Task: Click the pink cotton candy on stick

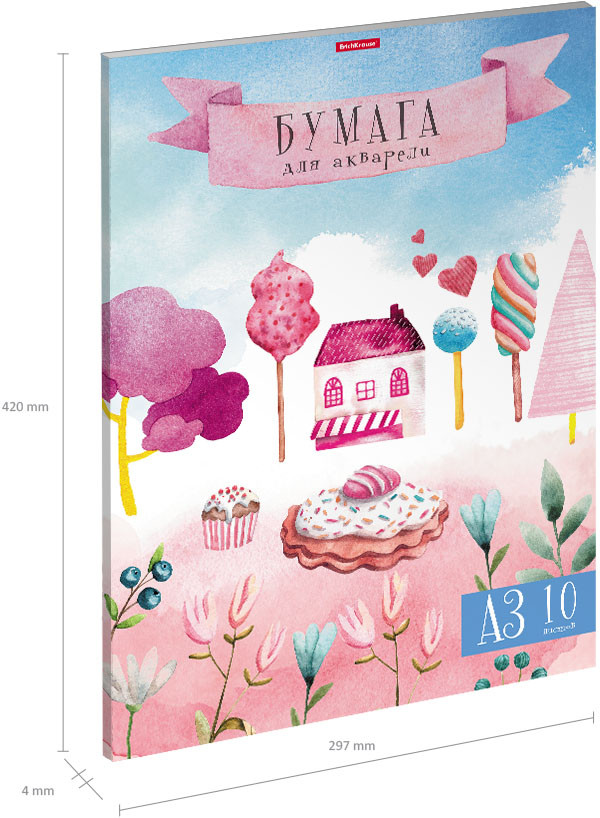Action: pyautogui.click(x=282, y=355)
